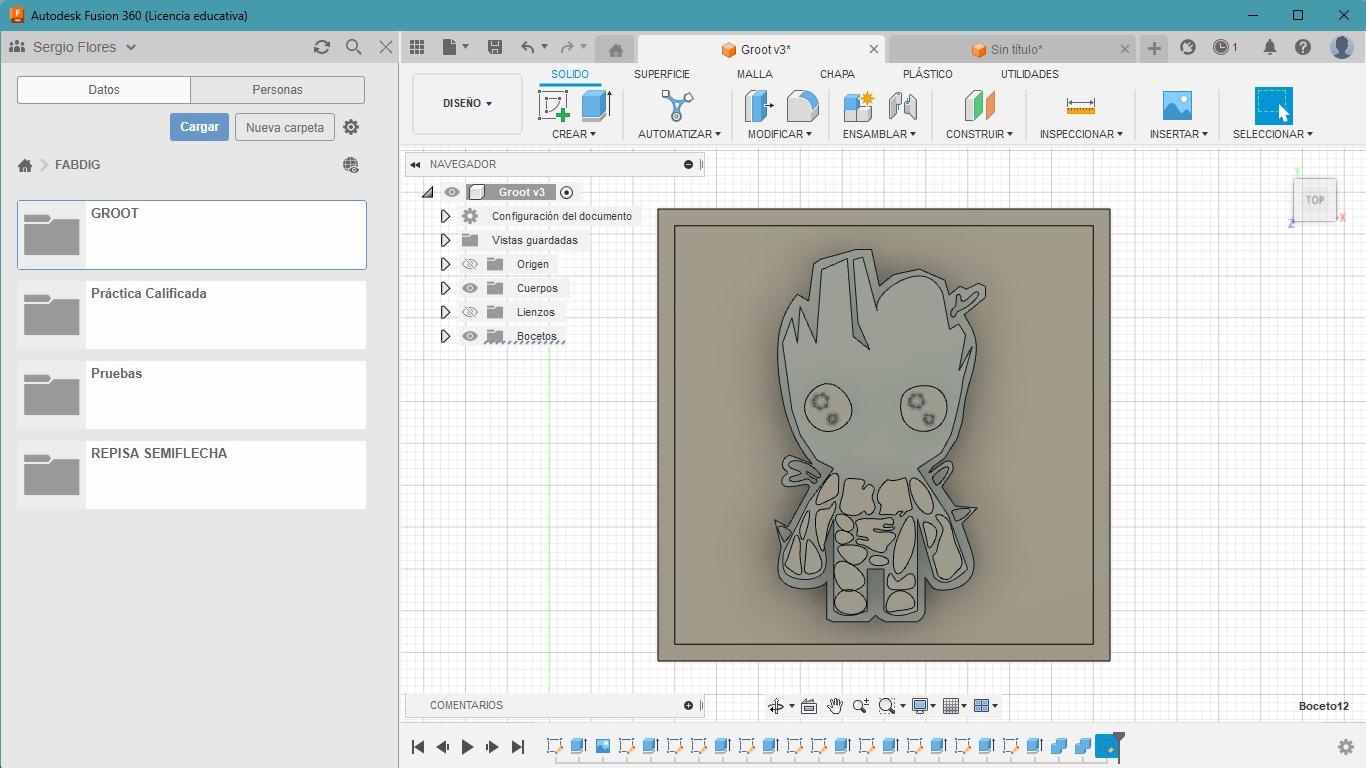Open the FABDIG breadcrumb link
The height and width of the screenshot is (768, 1366).
click(x=77, y=165)
